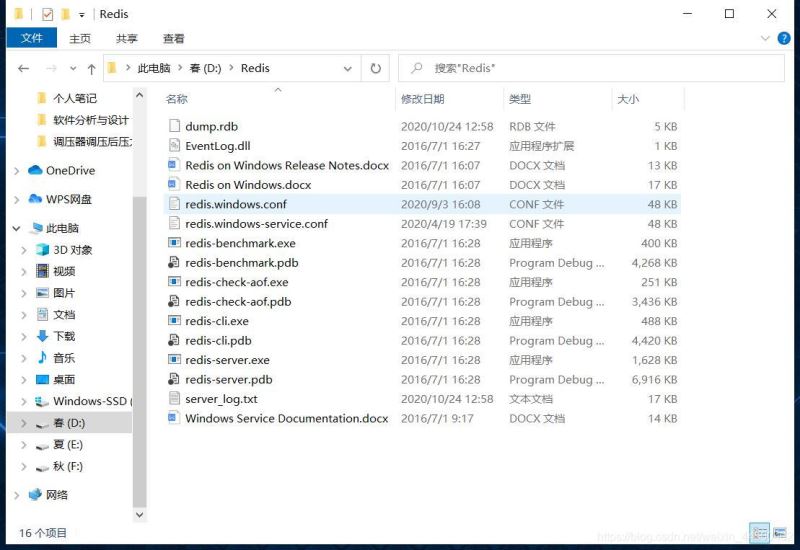Open the 文件 menu tab
This screenshot has width=800, height=550.
tap(32, 38)
